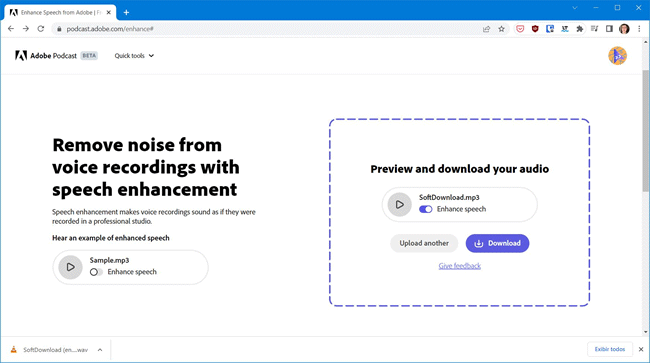The image size is (650, 363).
Task: Play the SoftDownload.mp3 preview
Action: pos(400,204)
